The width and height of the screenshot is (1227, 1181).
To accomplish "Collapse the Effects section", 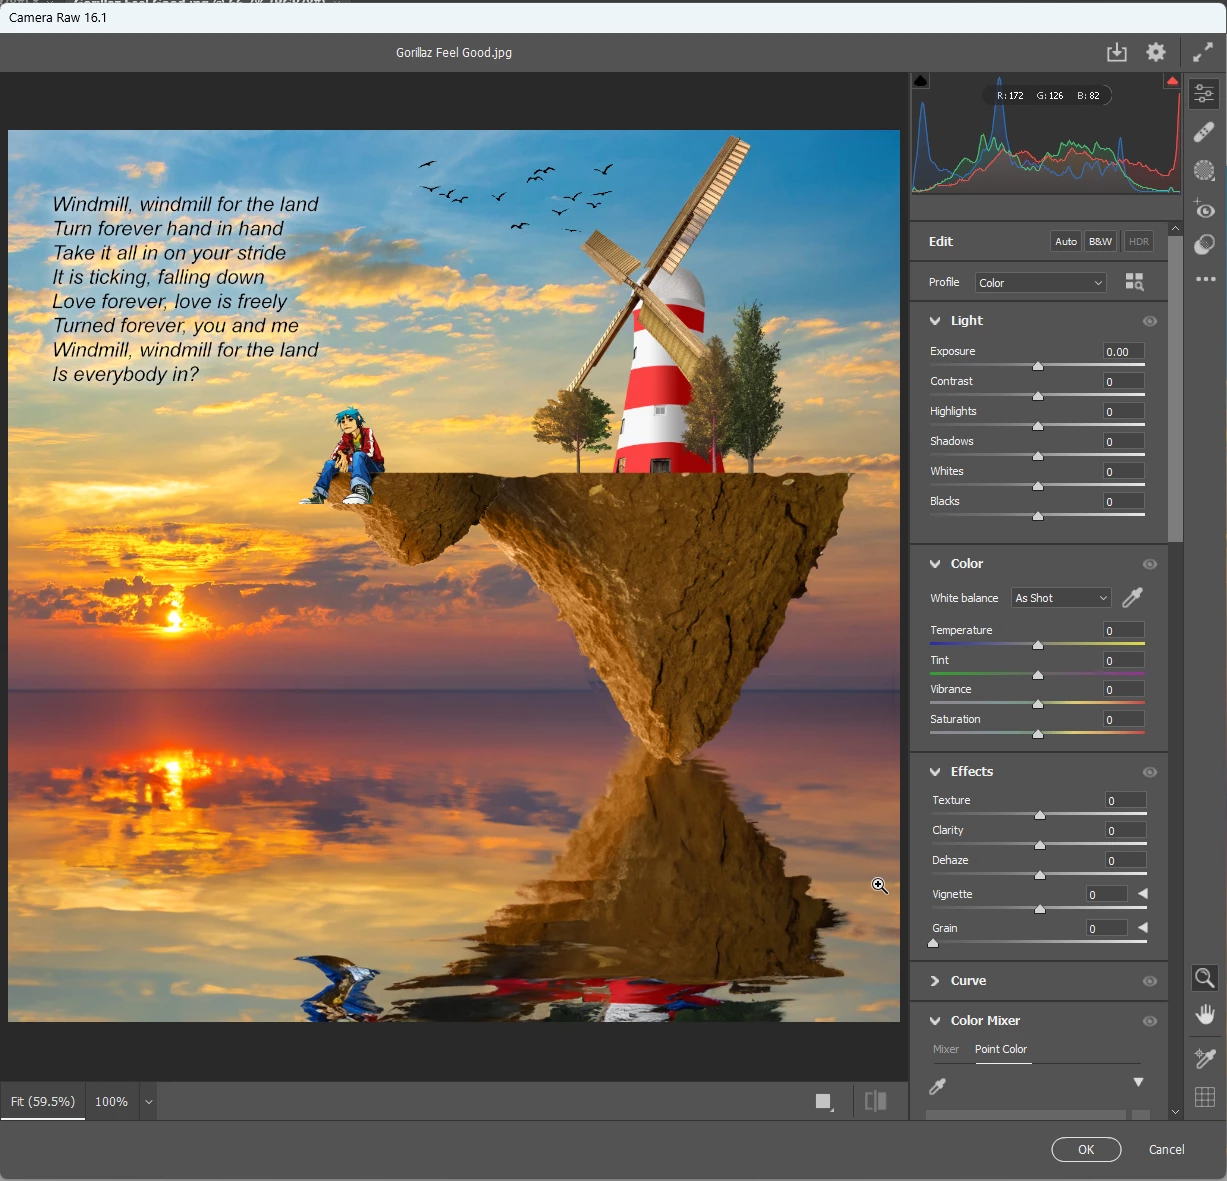I will [935, 772].
